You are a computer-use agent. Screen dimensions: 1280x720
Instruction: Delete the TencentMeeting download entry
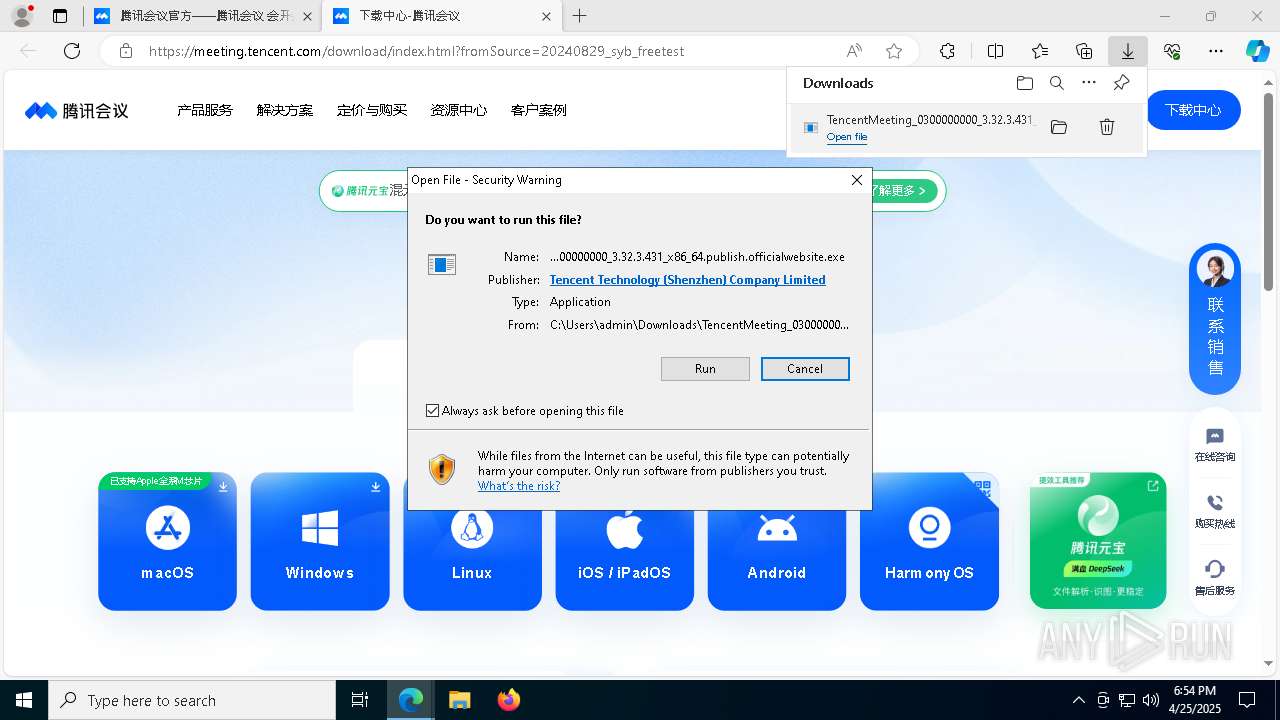(x=1107, y=127)
